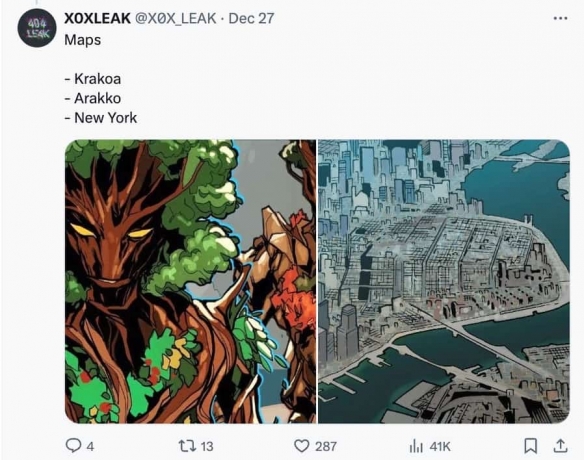View the New York city map image
The width and height of the screenshot is (584, 460).
coord(444,281)
